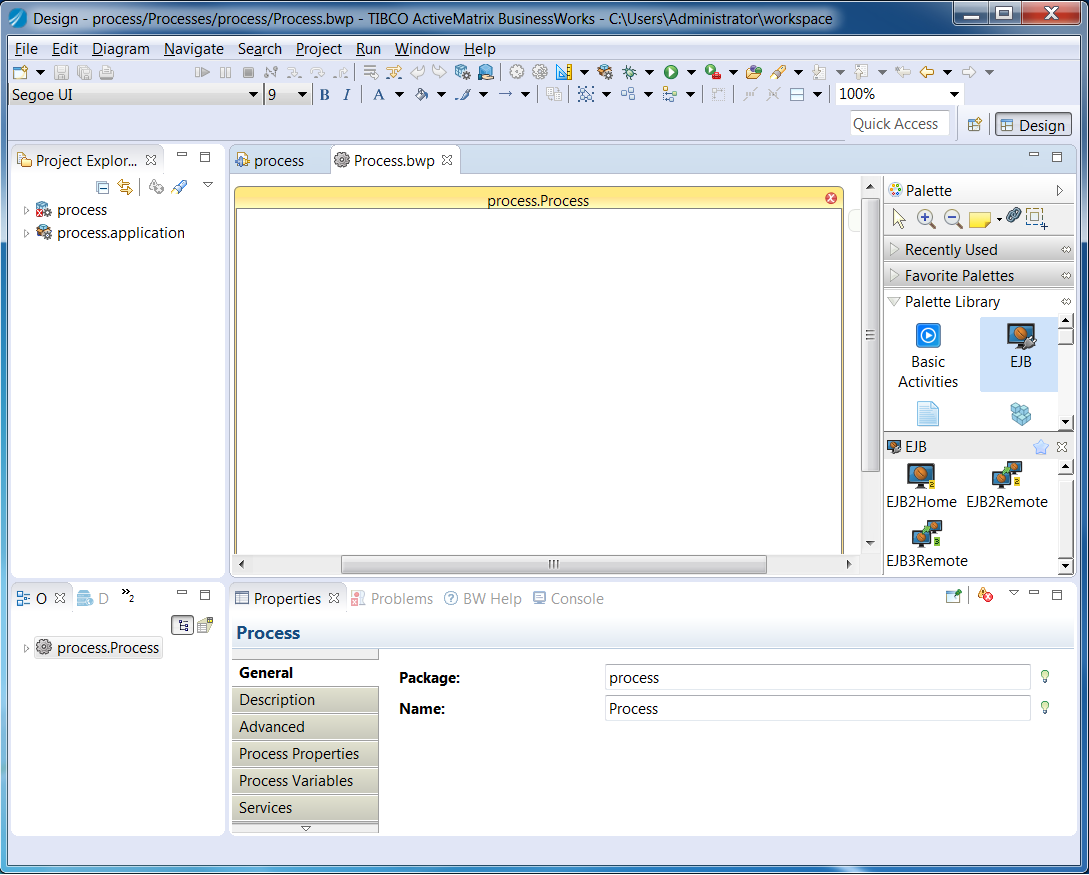This screenshot has height=875, width=1089.
Task: Click the Zoom In magnifier tool
Action: (x=926, y=219)
